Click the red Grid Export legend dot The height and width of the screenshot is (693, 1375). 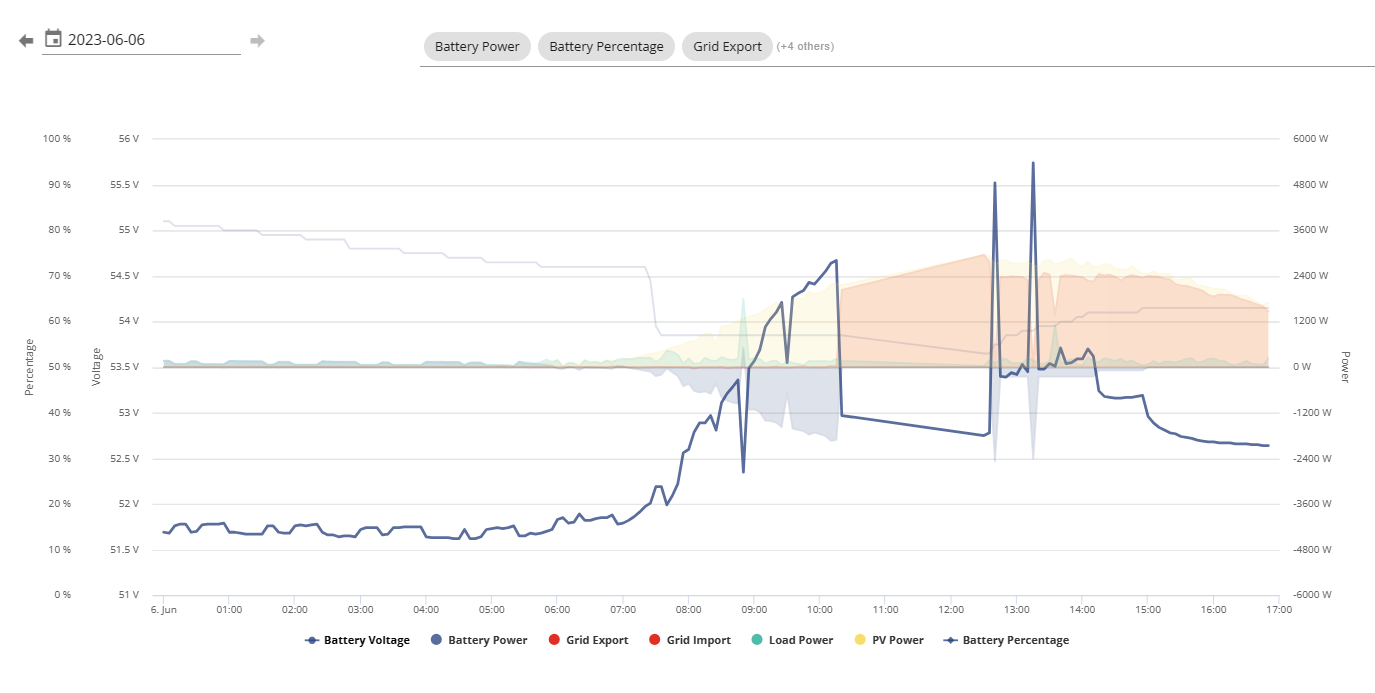coord(554,640)
